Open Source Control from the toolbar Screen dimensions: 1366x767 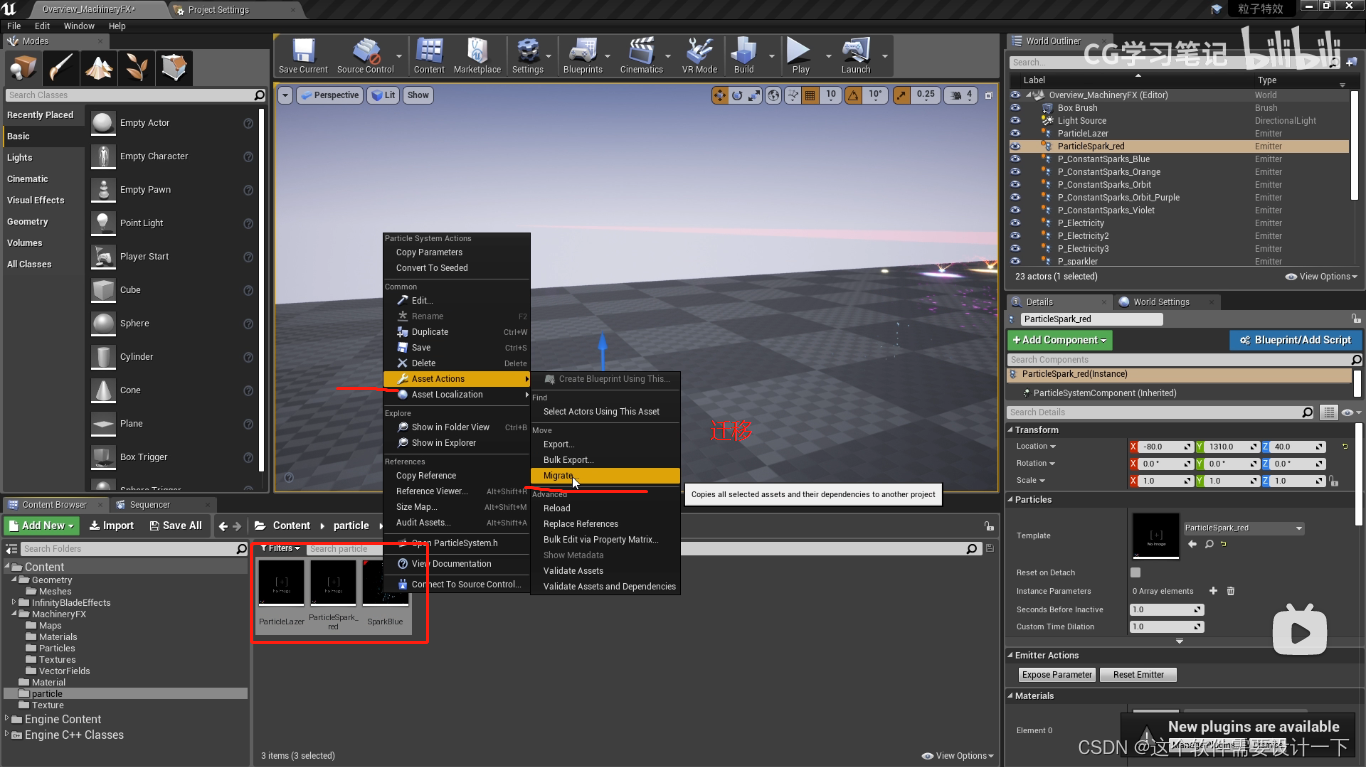pyautogui.click(x=365, y=55)
